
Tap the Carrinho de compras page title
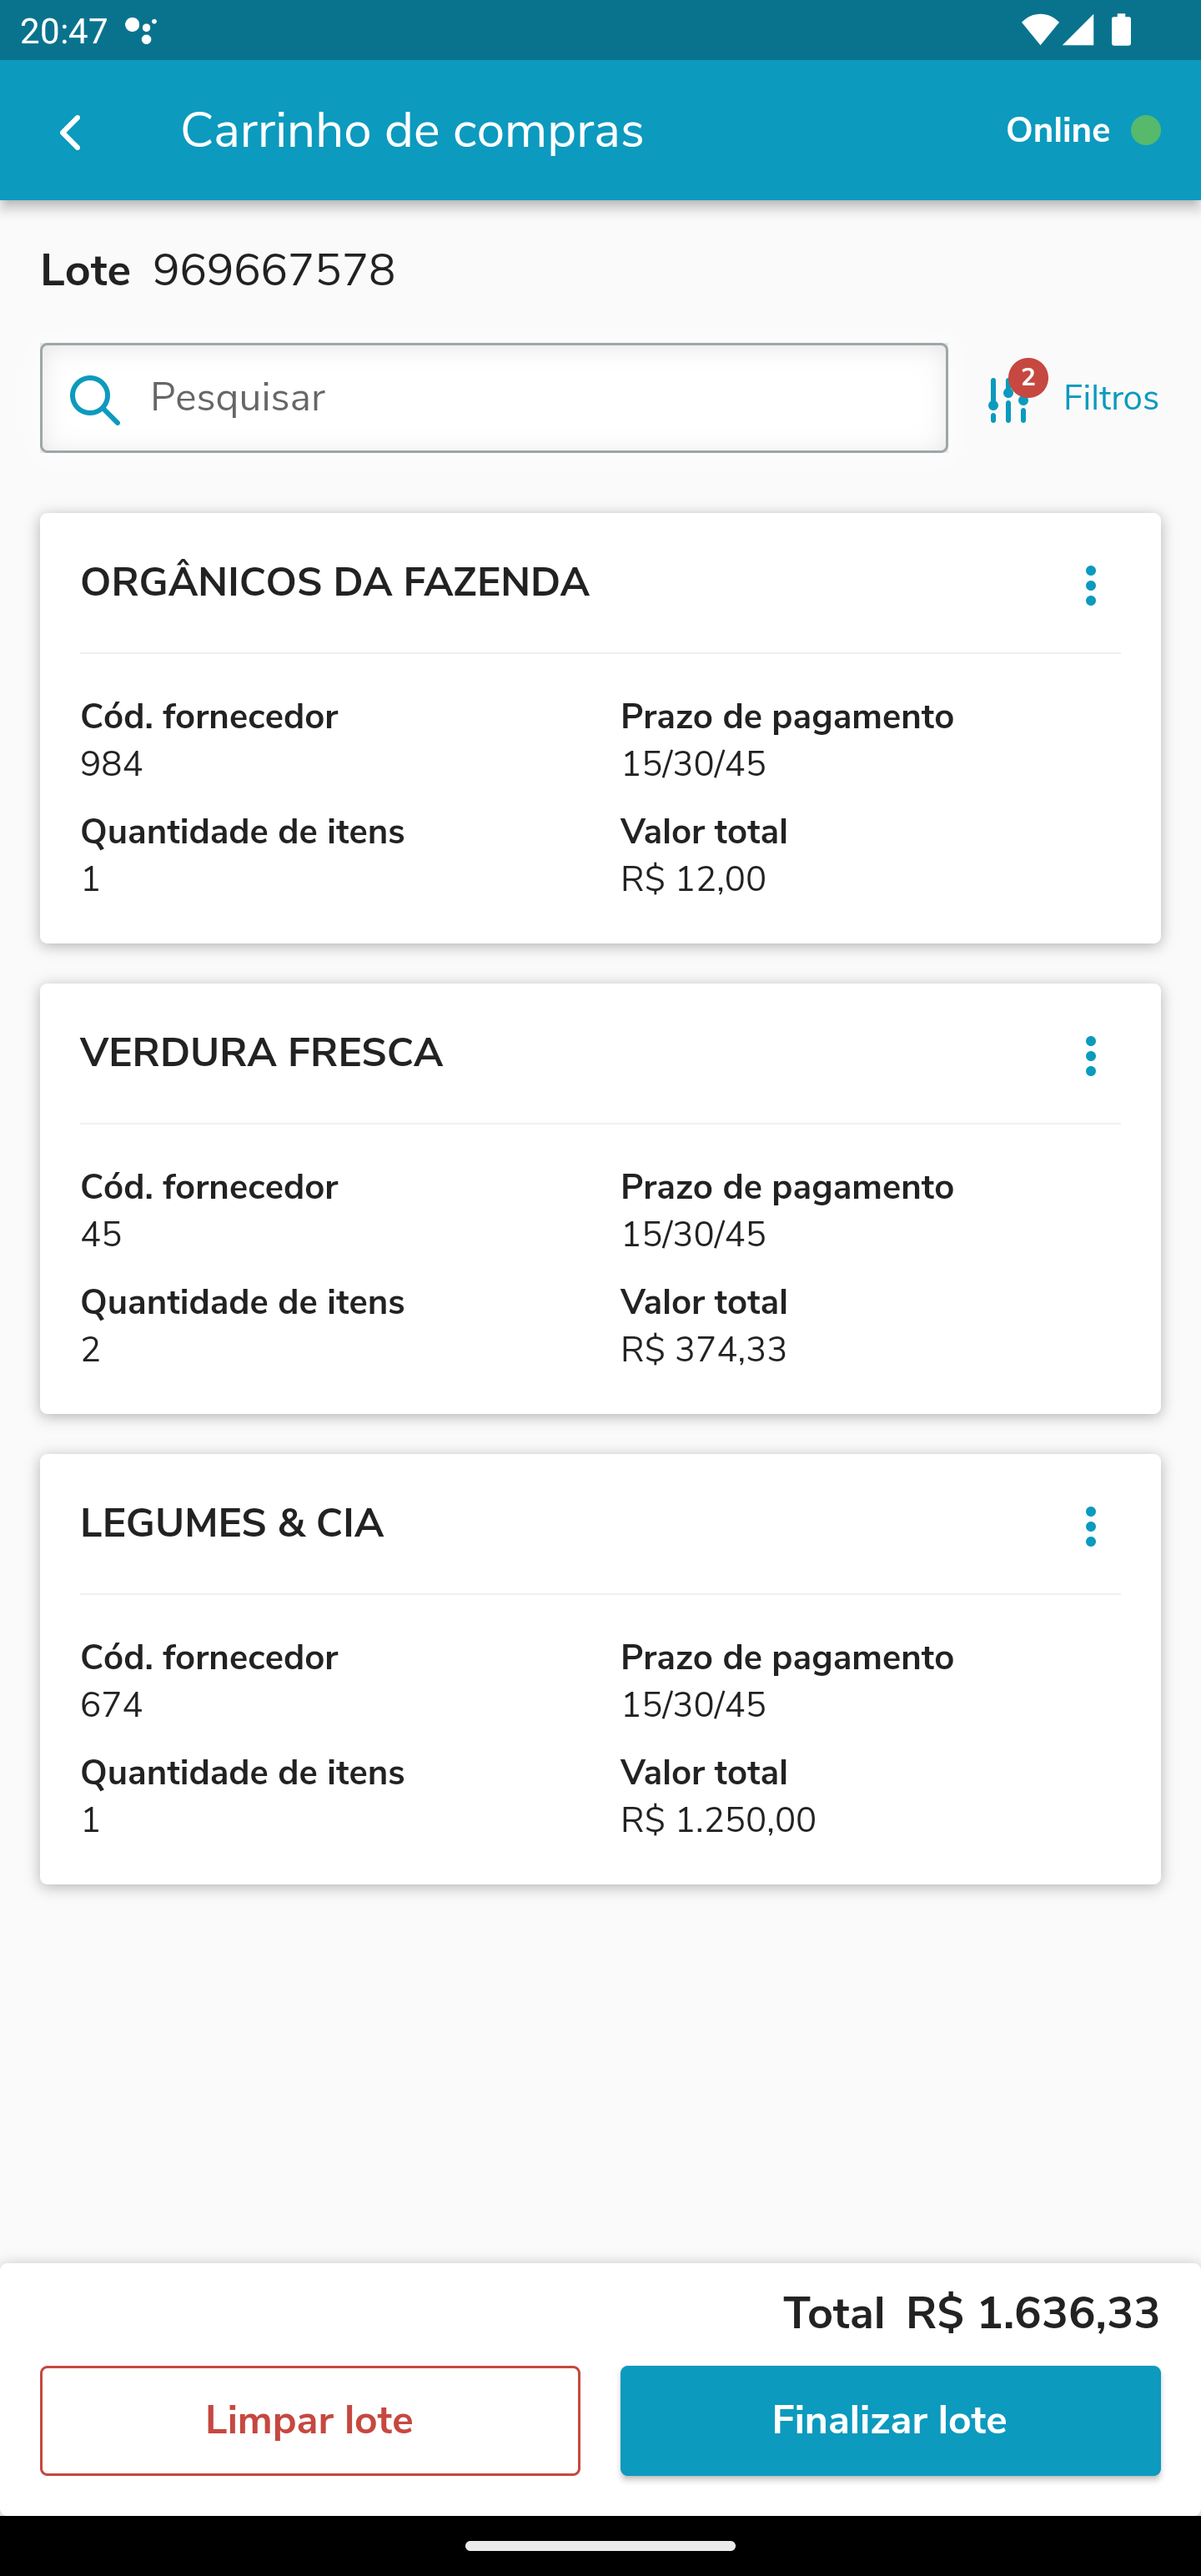point(412,131)
